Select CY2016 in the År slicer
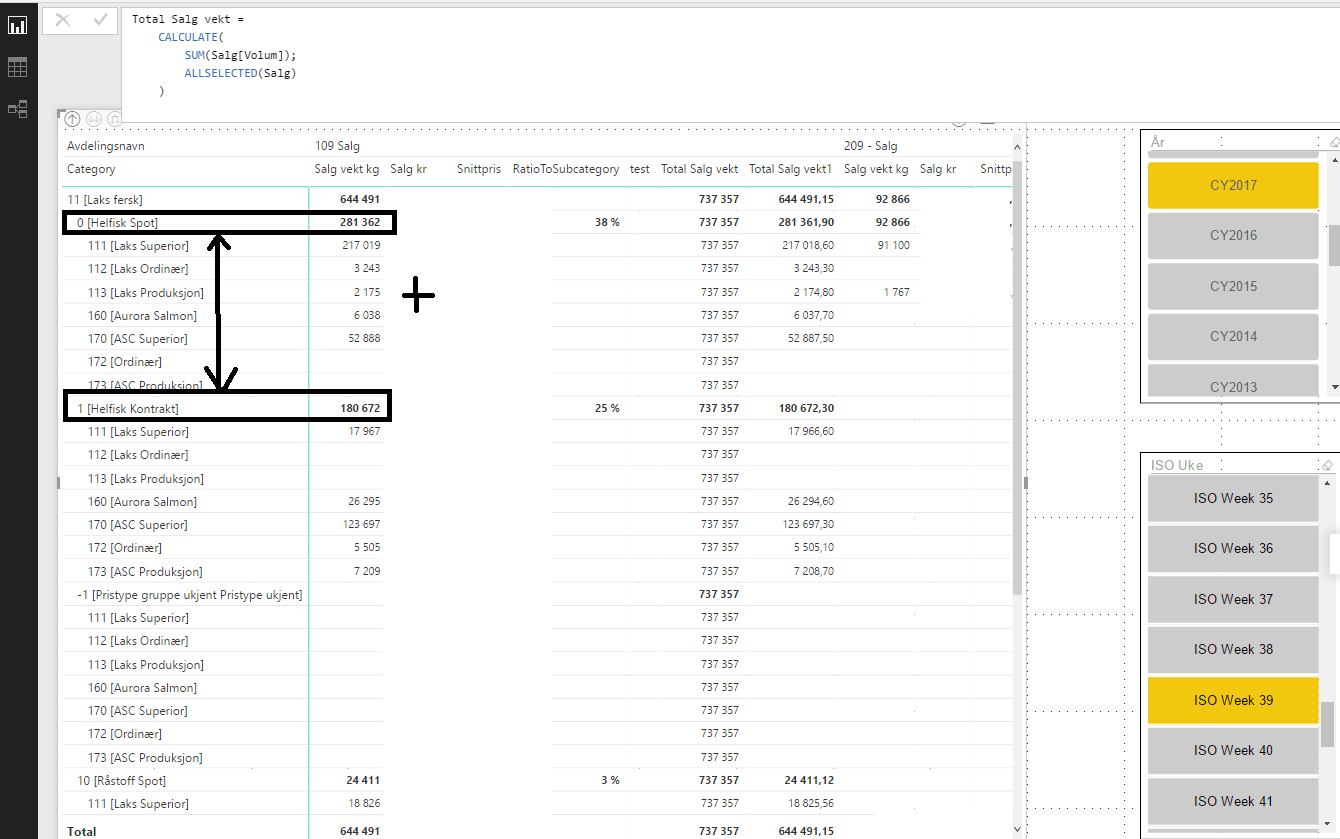Viewport: 1340px width, 839px height. point(1233,235)
